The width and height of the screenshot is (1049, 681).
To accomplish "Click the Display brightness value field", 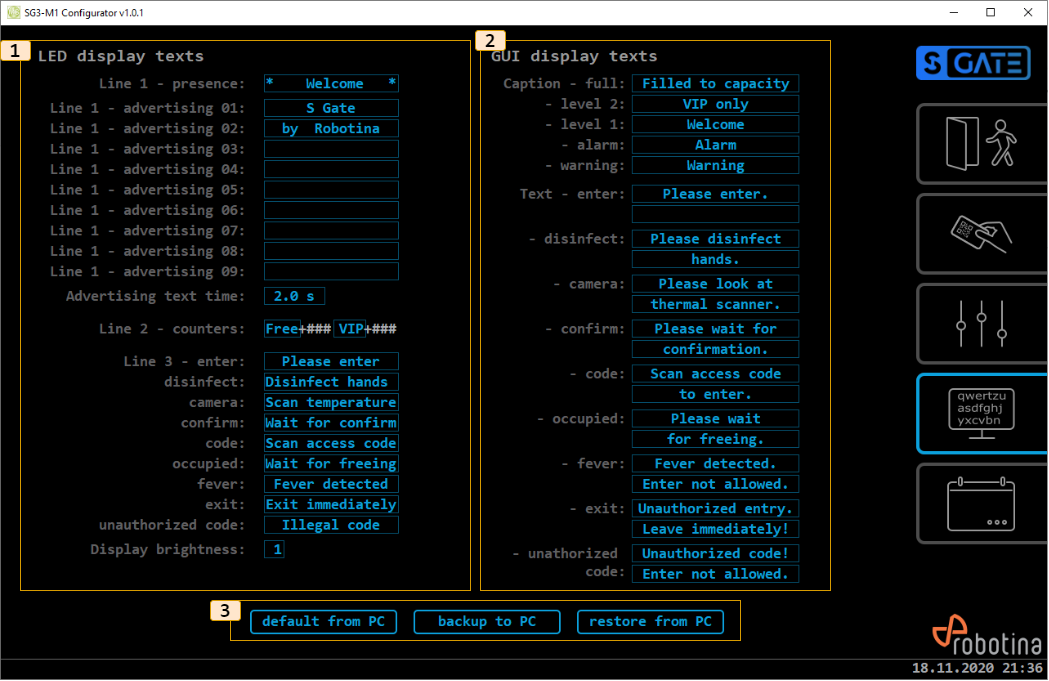I will tap(274, 549).
